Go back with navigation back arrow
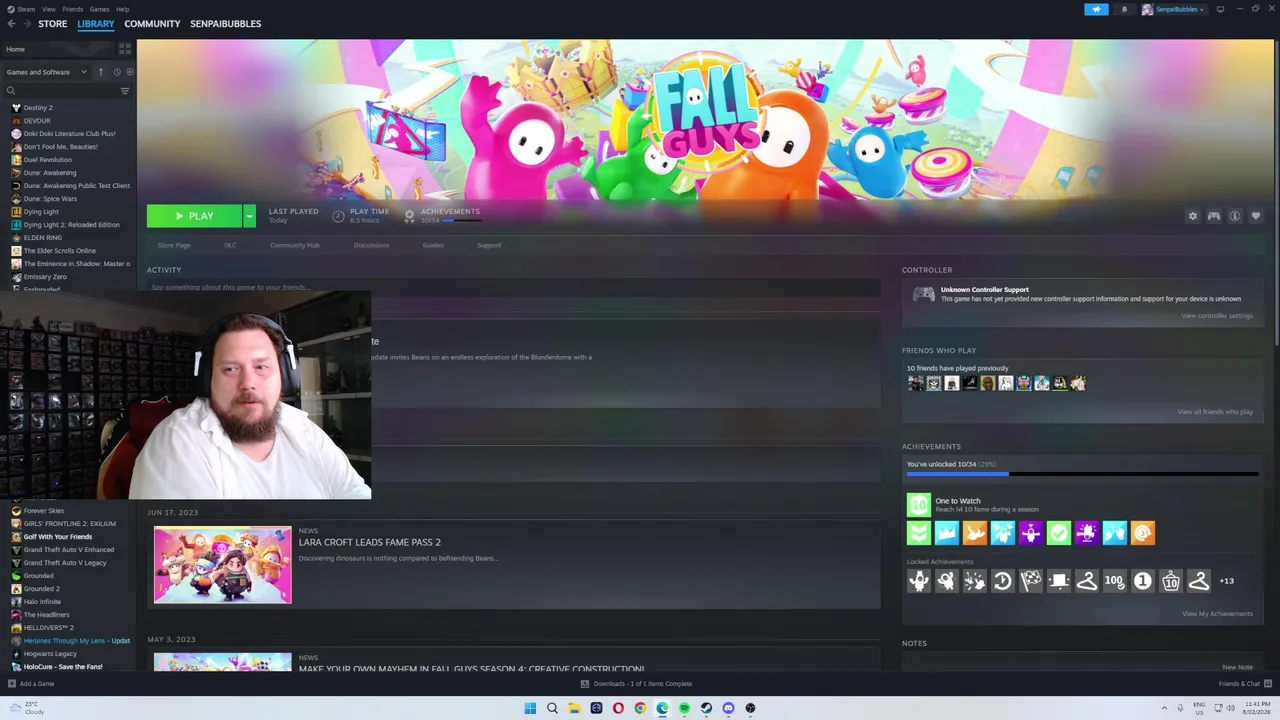 pos(10,24)
